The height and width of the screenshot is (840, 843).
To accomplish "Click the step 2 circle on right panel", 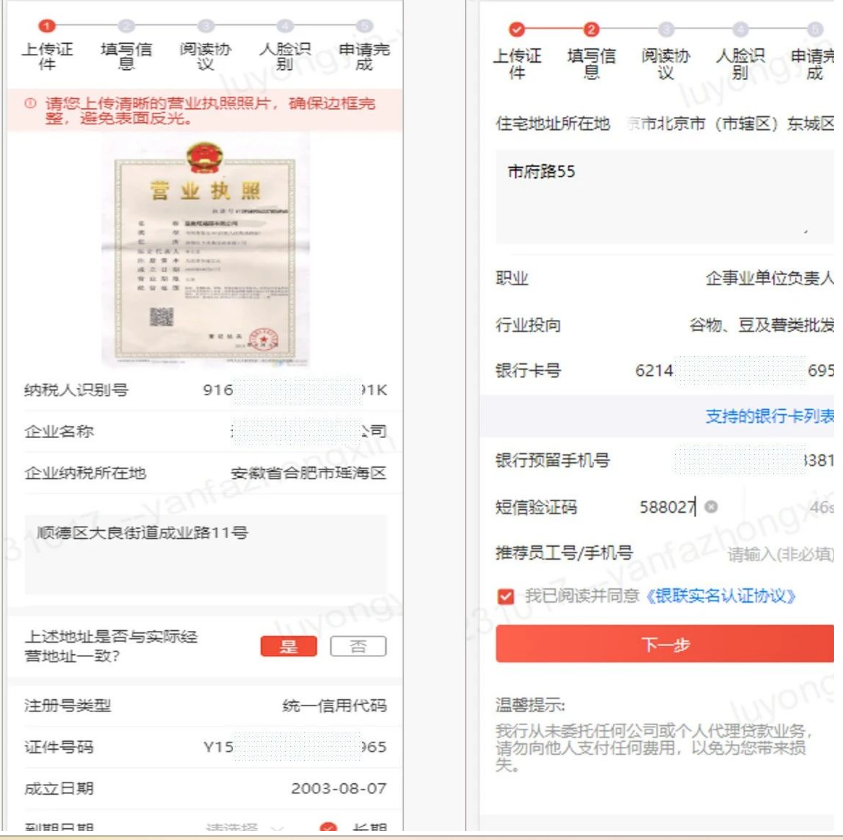I will (591, 29).
